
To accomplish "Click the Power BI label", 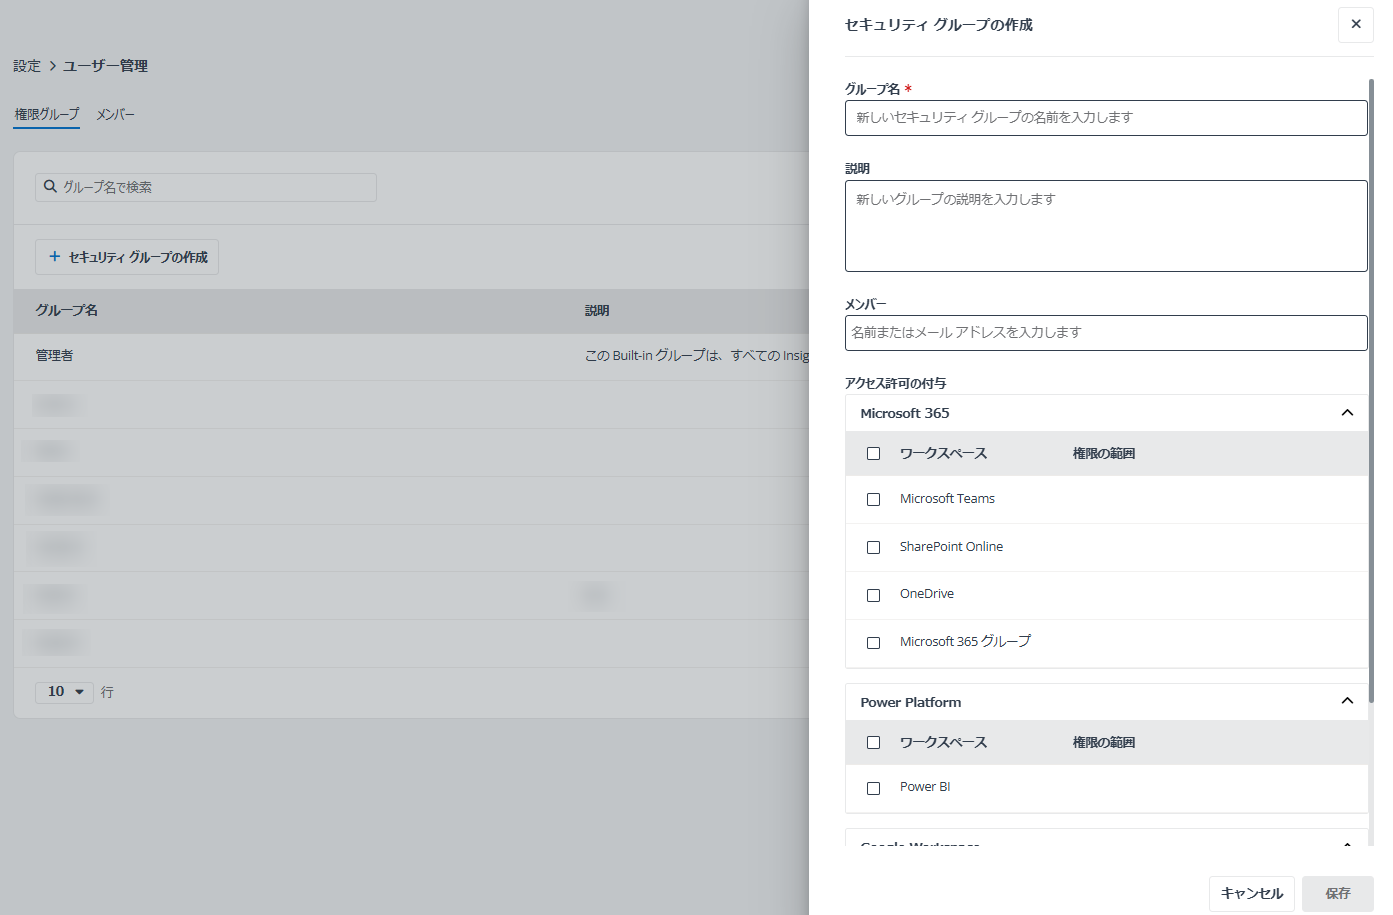I will coord(925,787).
